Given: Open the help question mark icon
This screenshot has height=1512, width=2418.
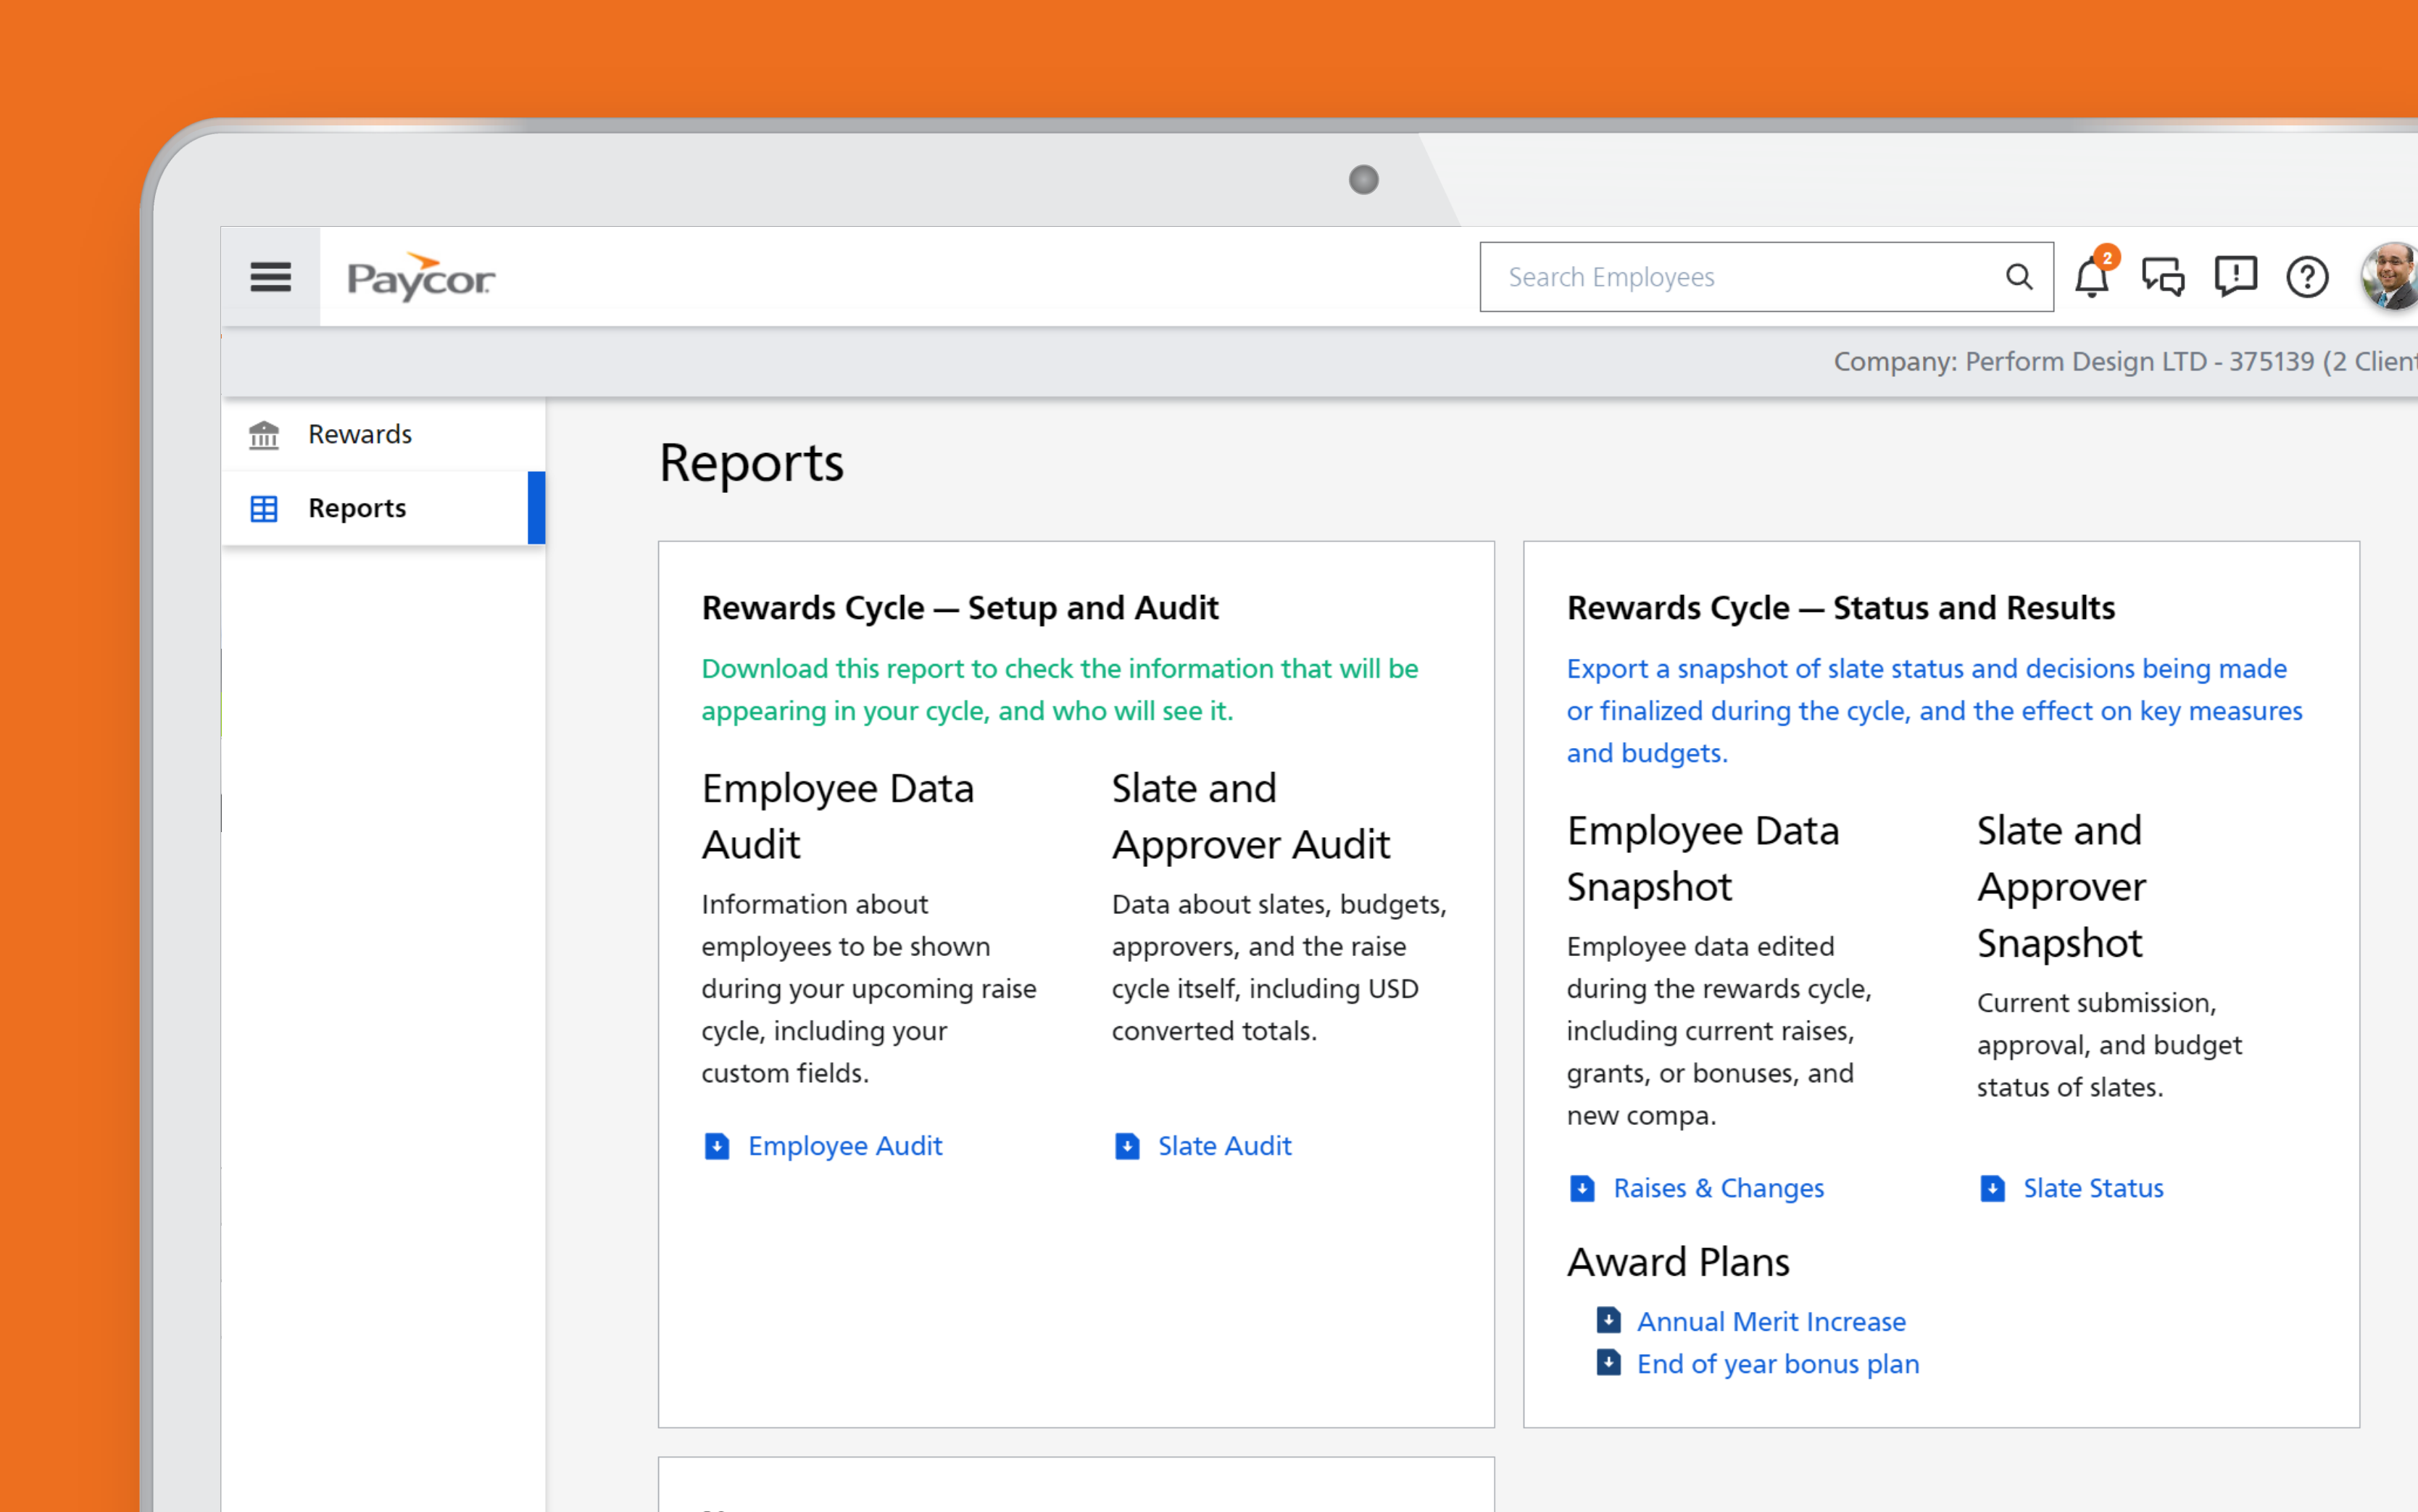Looking at the screenshot, I should 2307,277.
